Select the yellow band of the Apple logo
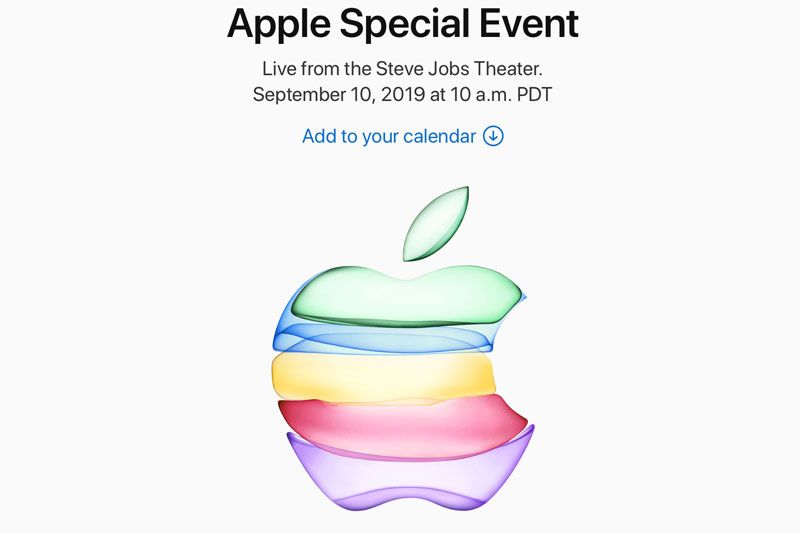 383,376
